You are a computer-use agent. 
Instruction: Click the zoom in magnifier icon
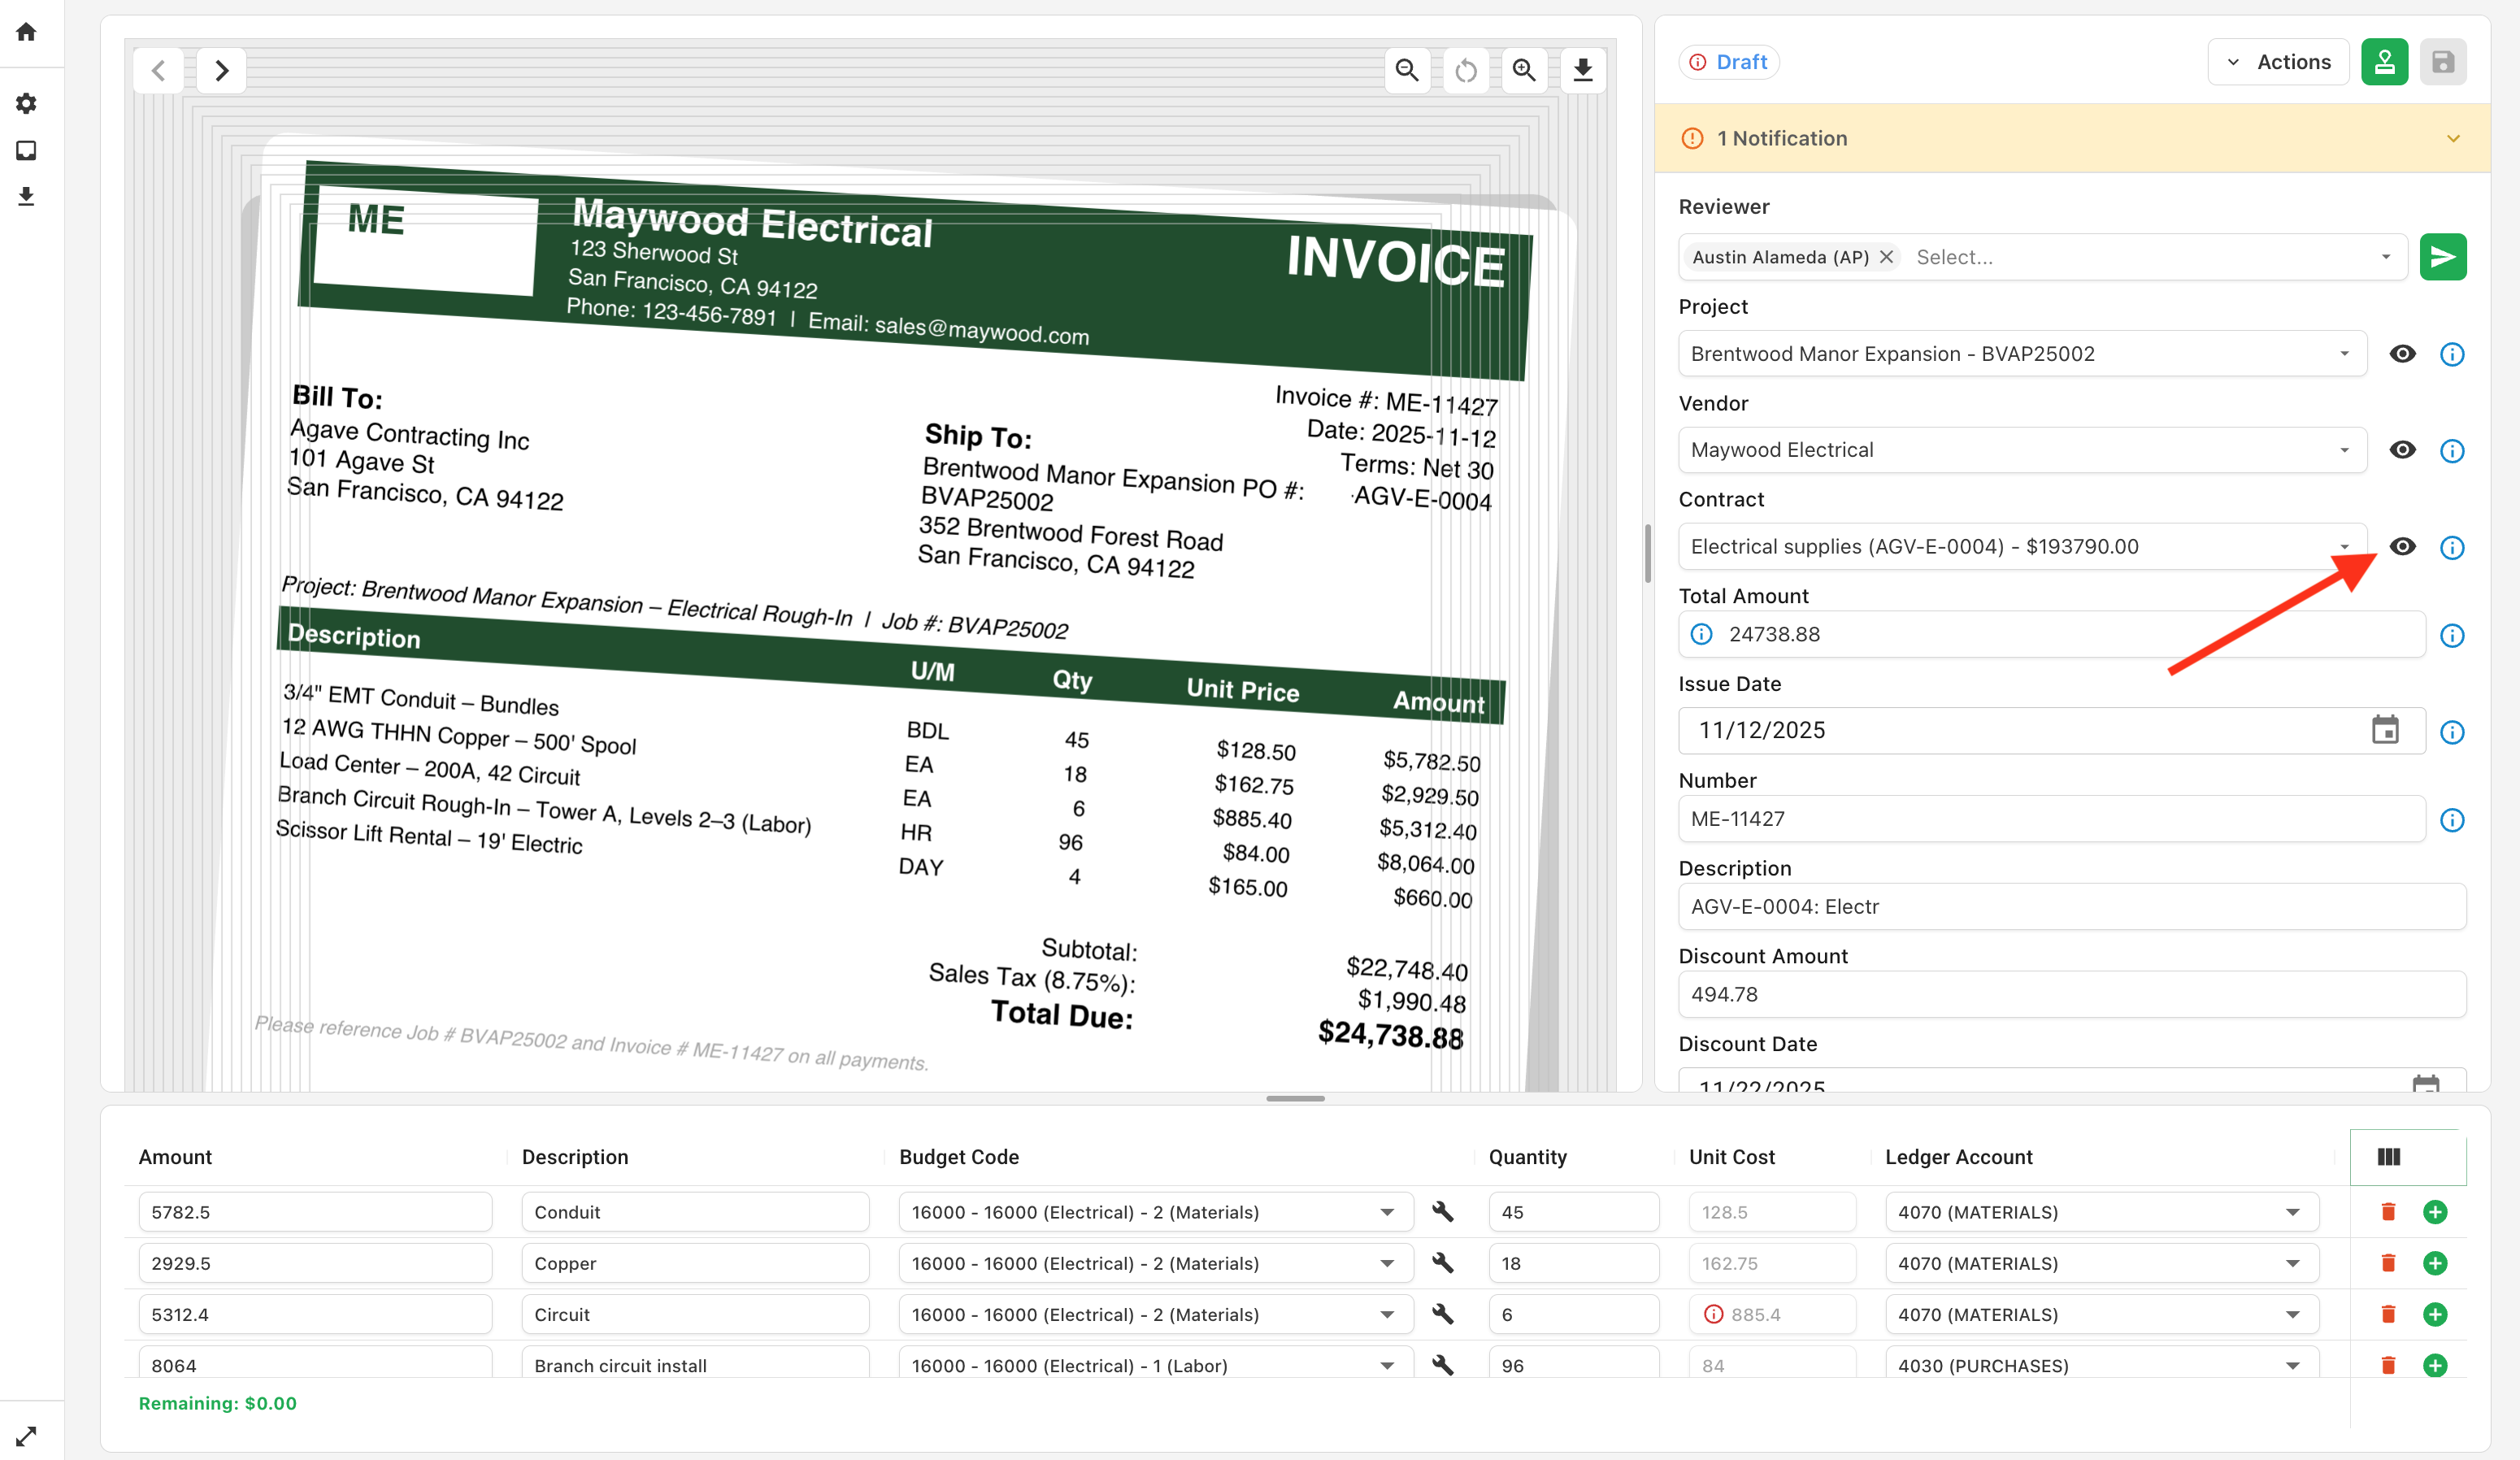point(1524,70)
